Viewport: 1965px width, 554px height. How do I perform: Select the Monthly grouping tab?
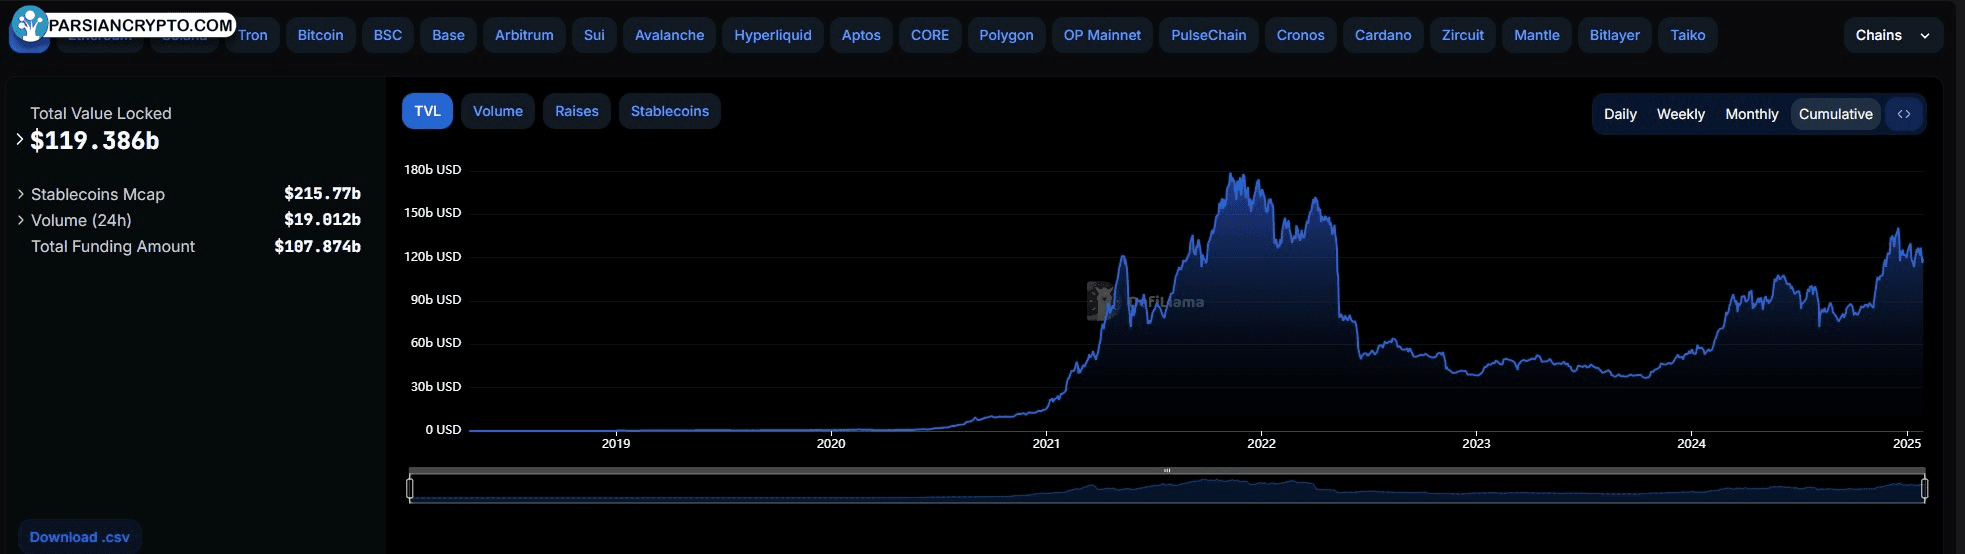coord(1752,114)
